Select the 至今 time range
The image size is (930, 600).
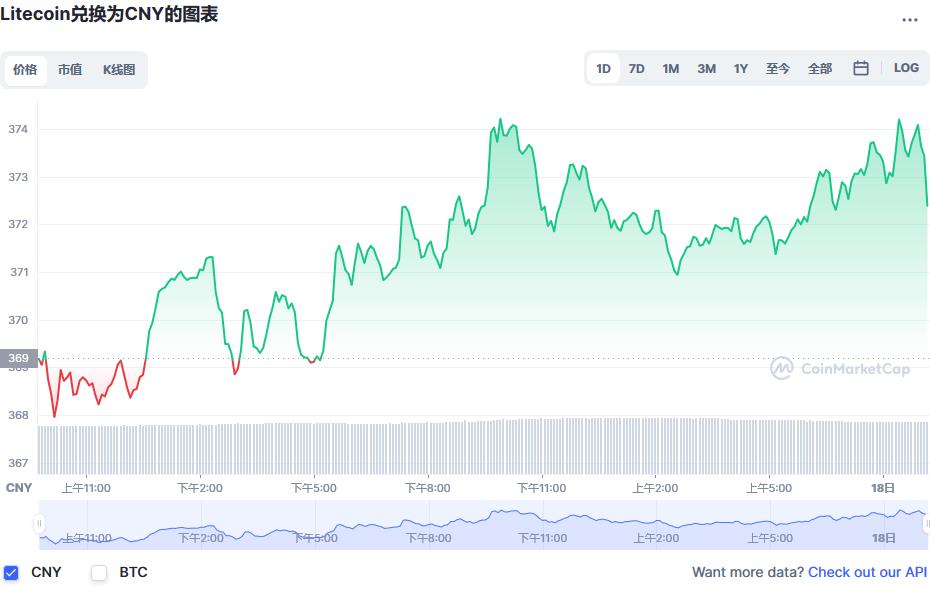click(778, 67)
